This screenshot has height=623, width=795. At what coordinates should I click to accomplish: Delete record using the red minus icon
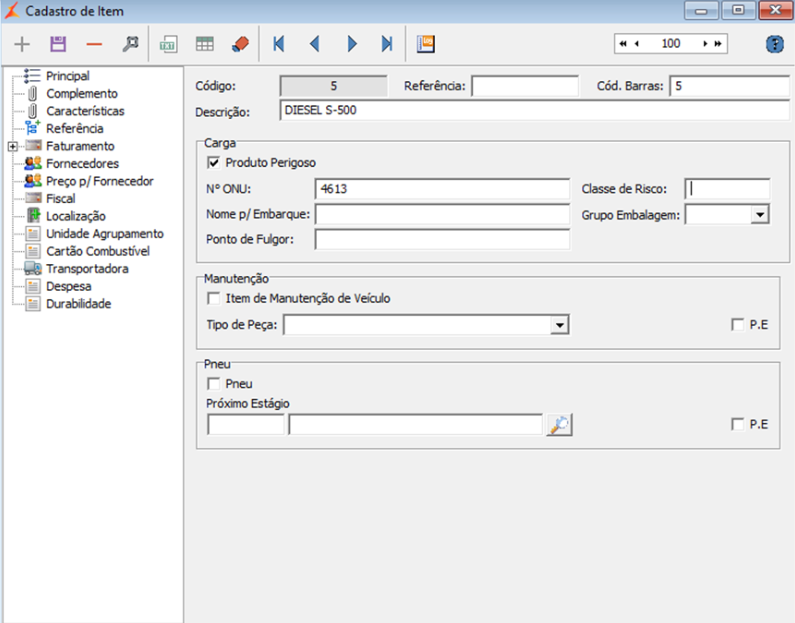(x=94, y=44)
